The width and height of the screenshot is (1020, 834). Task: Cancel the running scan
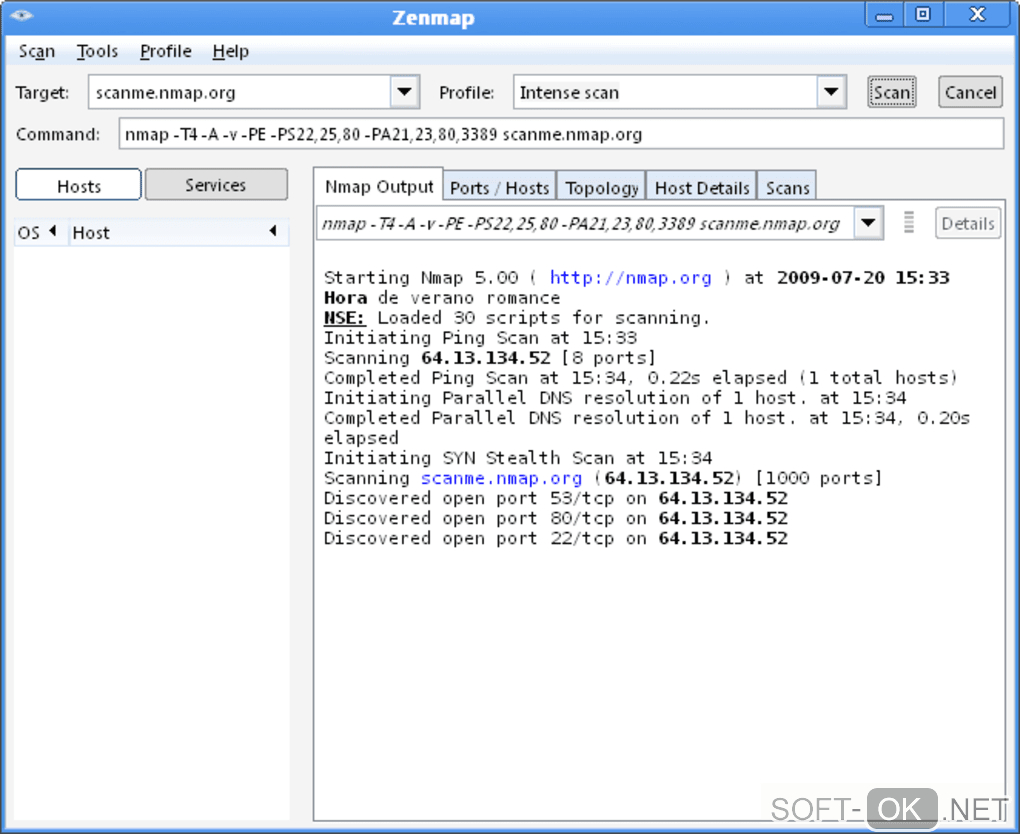[x=970, y=92]
